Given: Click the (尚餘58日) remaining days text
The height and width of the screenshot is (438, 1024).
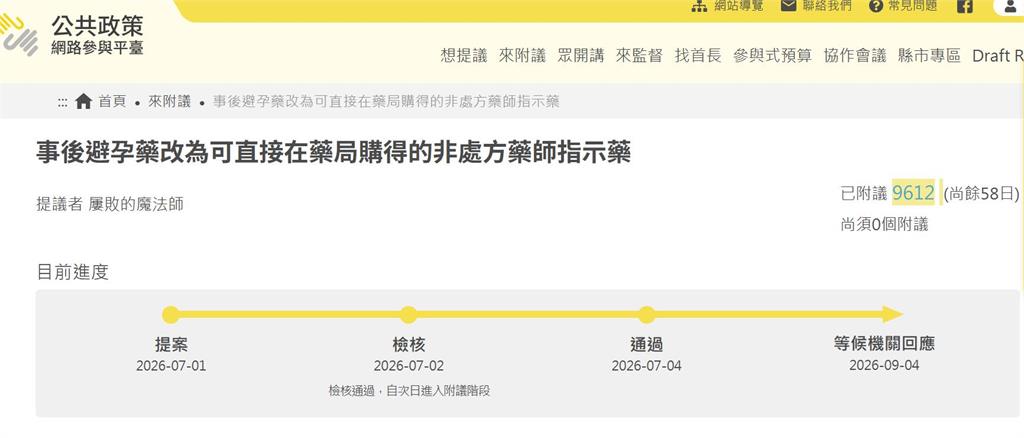Looking at the screenshot, I should (x=981, y=194).
